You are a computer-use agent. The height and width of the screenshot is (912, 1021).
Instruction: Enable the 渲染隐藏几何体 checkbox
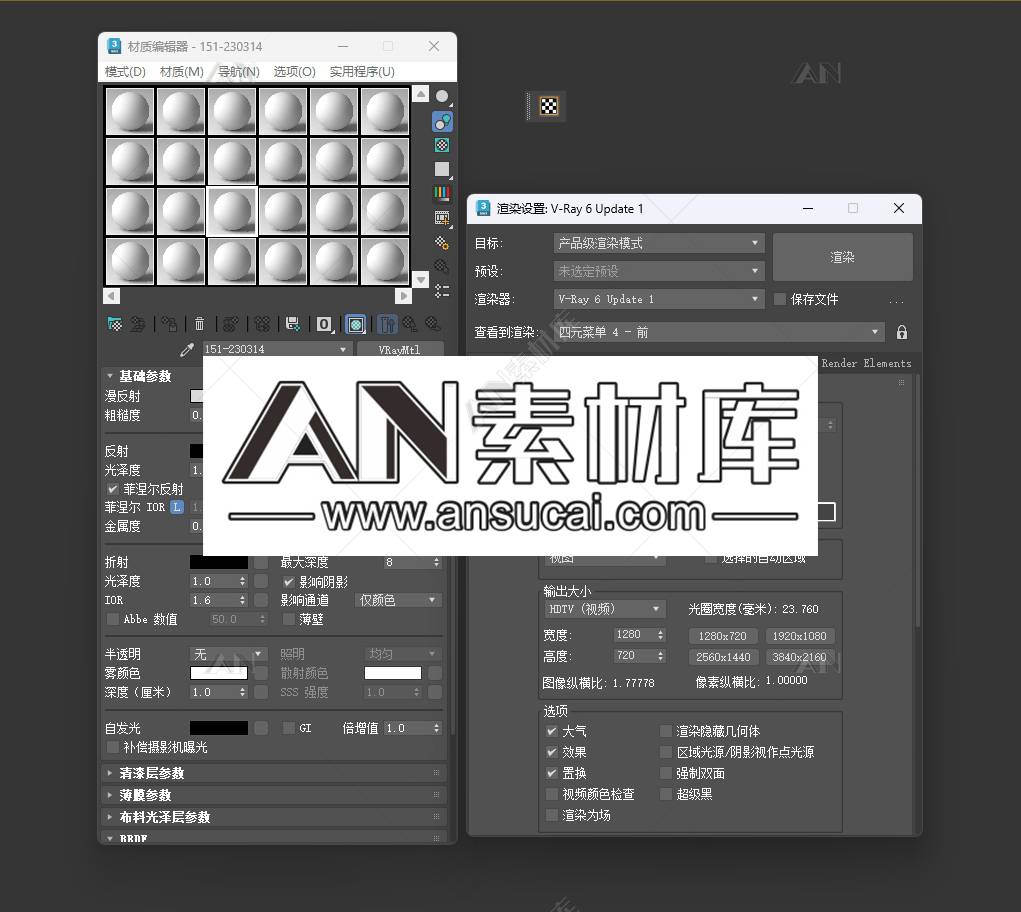[665, 731]
